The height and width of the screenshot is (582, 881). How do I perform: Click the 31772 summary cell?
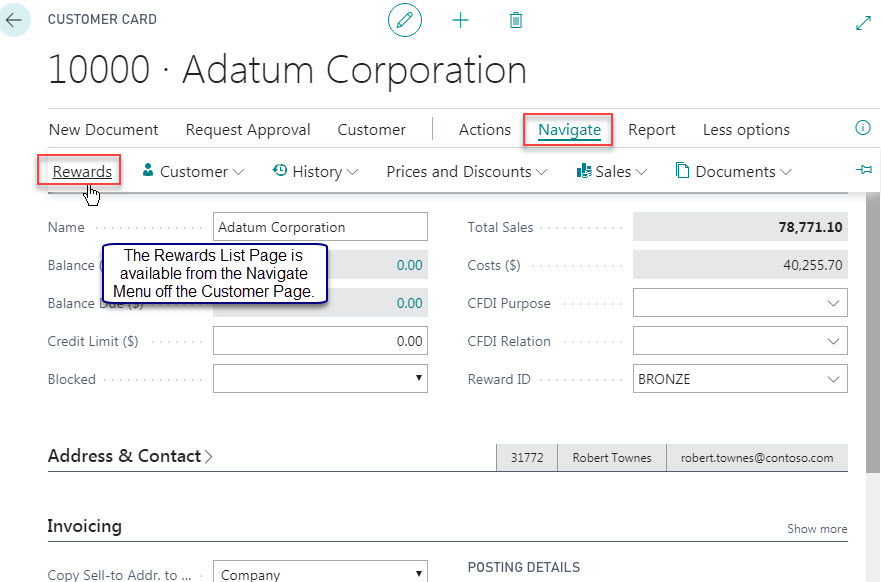click(527, 458)
